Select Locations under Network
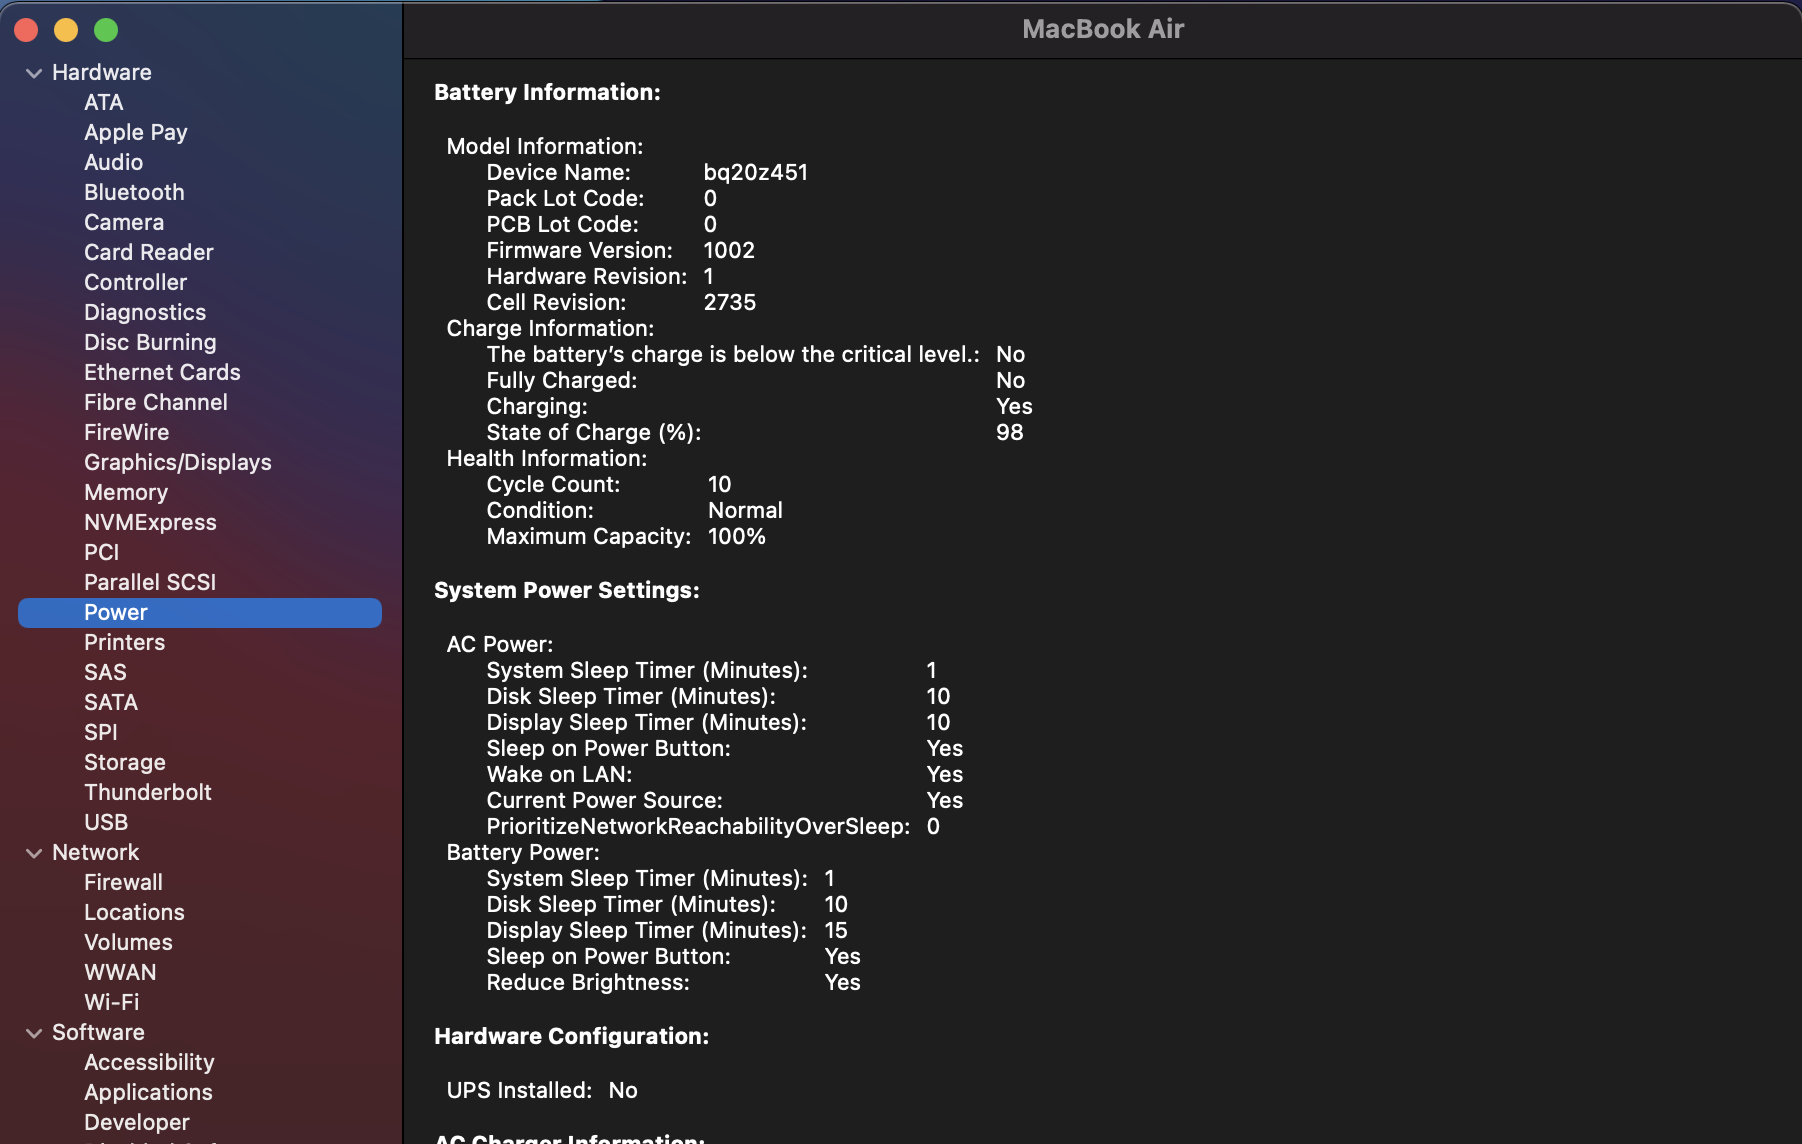The image size is (1802, 1144). [x=135, y=913]
